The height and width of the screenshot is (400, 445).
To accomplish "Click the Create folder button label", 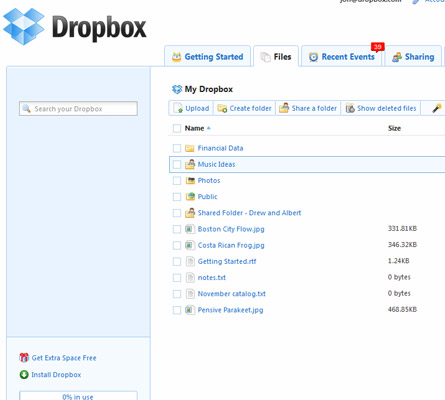I will [x=250, y=108].
